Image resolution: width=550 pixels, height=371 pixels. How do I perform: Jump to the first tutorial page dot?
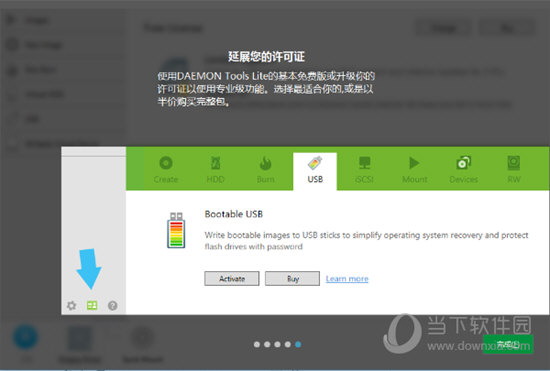257,344
